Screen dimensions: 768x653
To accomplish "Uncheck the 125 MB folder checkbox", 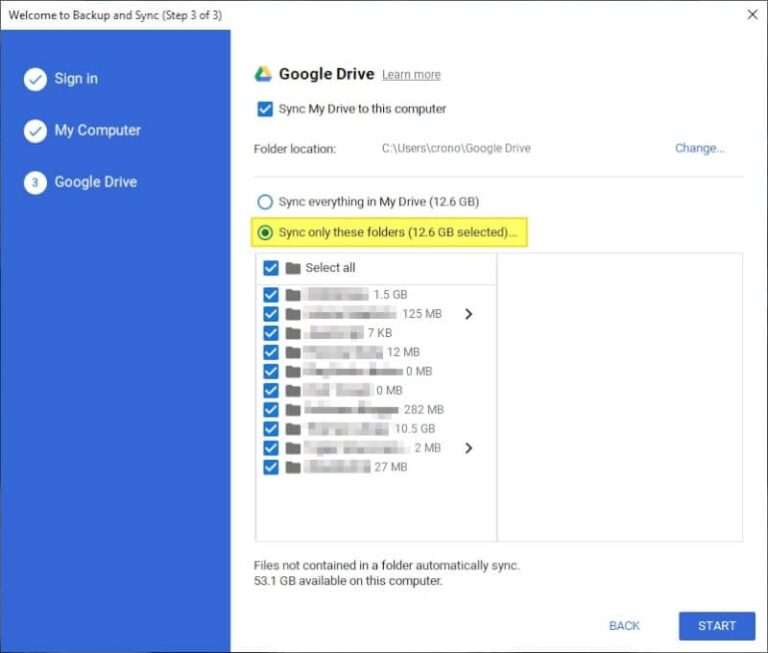I will (271, 314).
